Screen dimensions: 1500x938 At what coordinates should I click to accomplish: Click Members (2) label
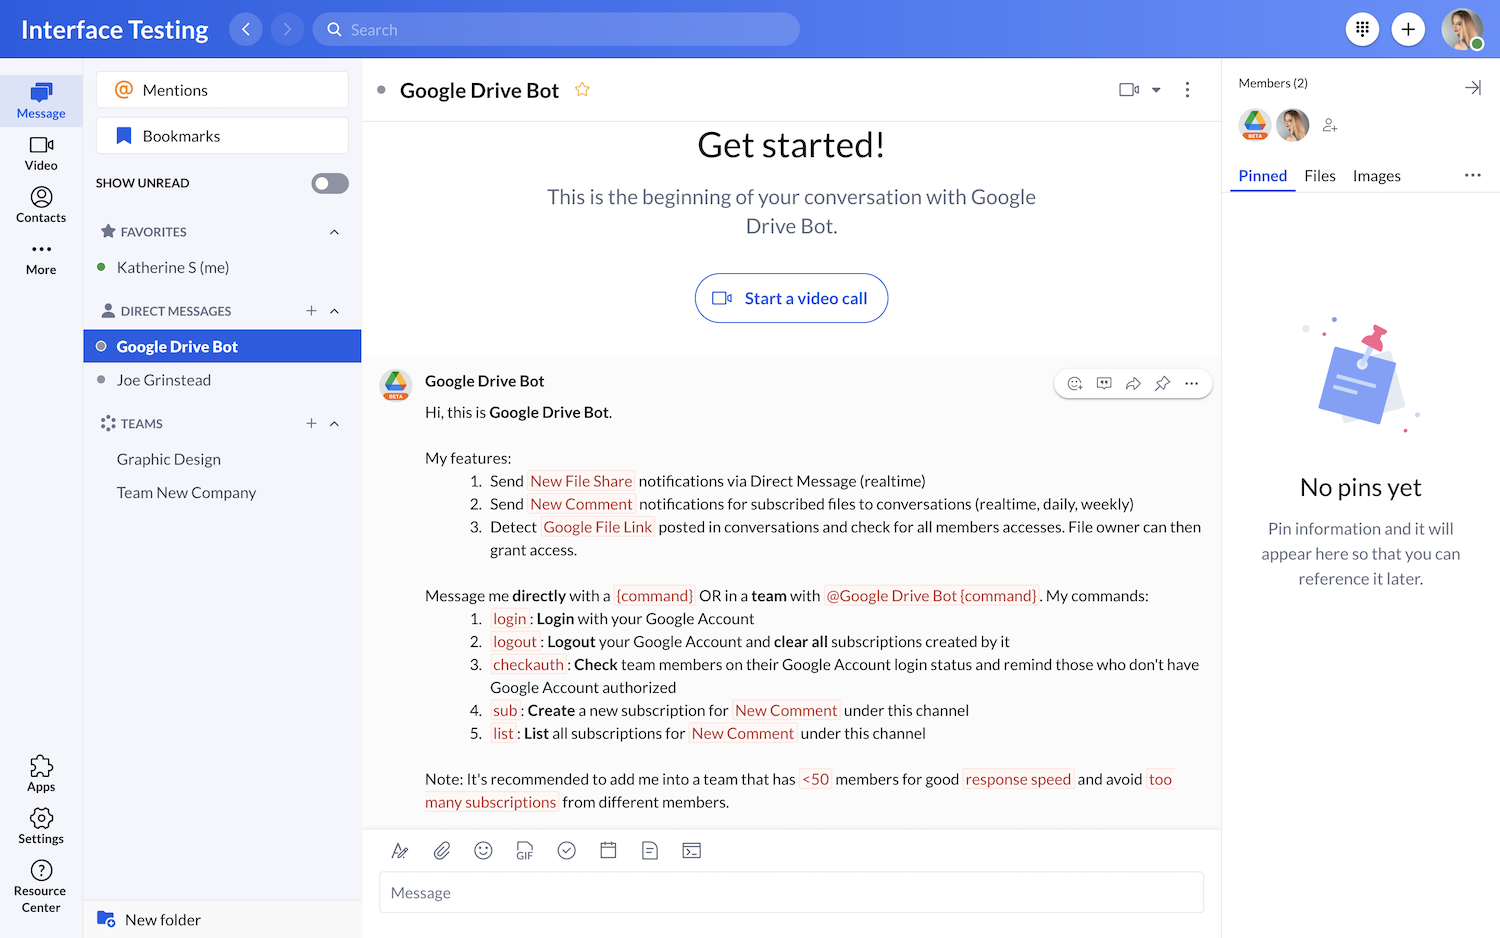[x=1273, y=83]
